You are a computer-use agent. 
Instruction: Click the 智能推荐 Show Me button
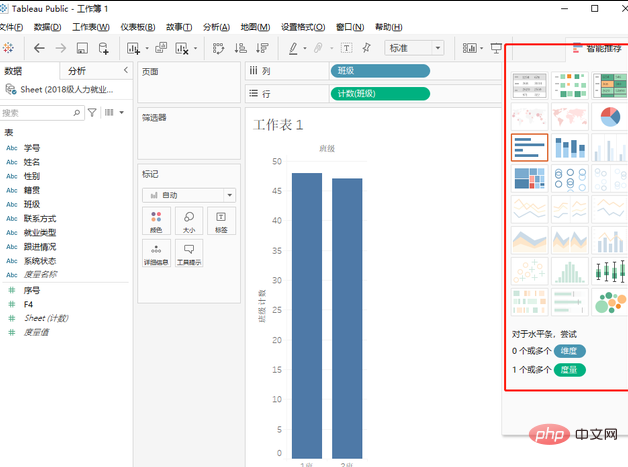[x=597, y=49]
